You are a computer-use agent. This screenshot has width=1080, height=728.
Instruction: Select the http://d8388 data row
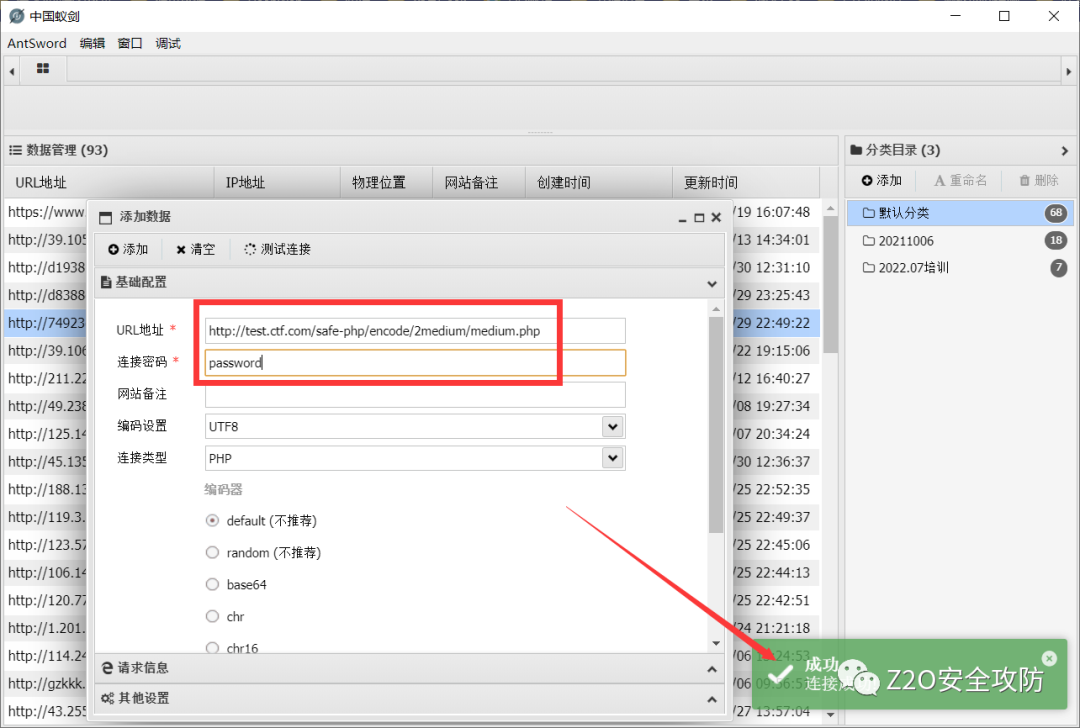47,295
